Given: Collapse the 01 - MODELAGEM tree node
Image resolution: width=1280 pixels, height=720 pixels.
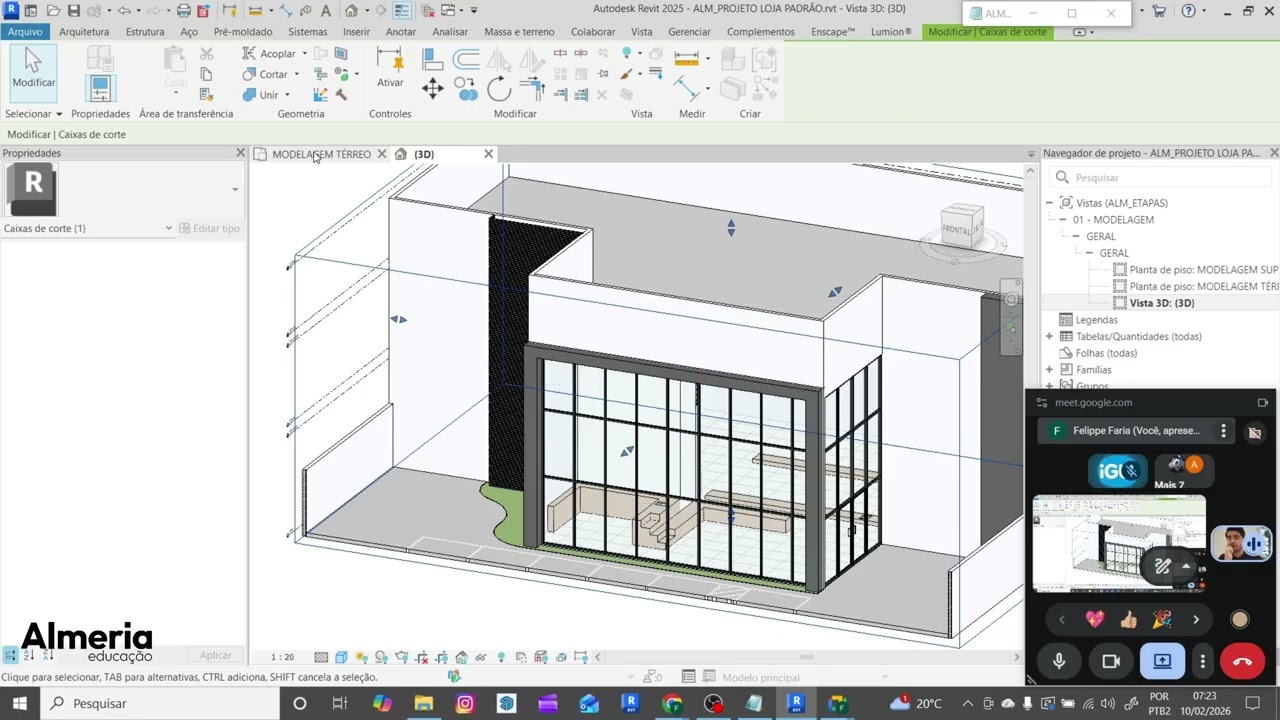Looking at the screenshot, I should (1062, 220).
